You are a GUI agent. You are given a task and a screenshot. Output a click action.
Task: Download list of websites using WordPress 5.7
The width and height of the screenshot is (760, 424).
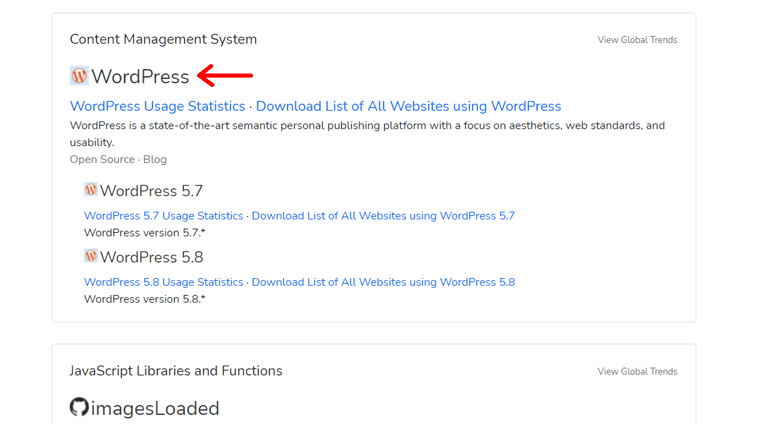pyautogui.click(x=383, y=216)
